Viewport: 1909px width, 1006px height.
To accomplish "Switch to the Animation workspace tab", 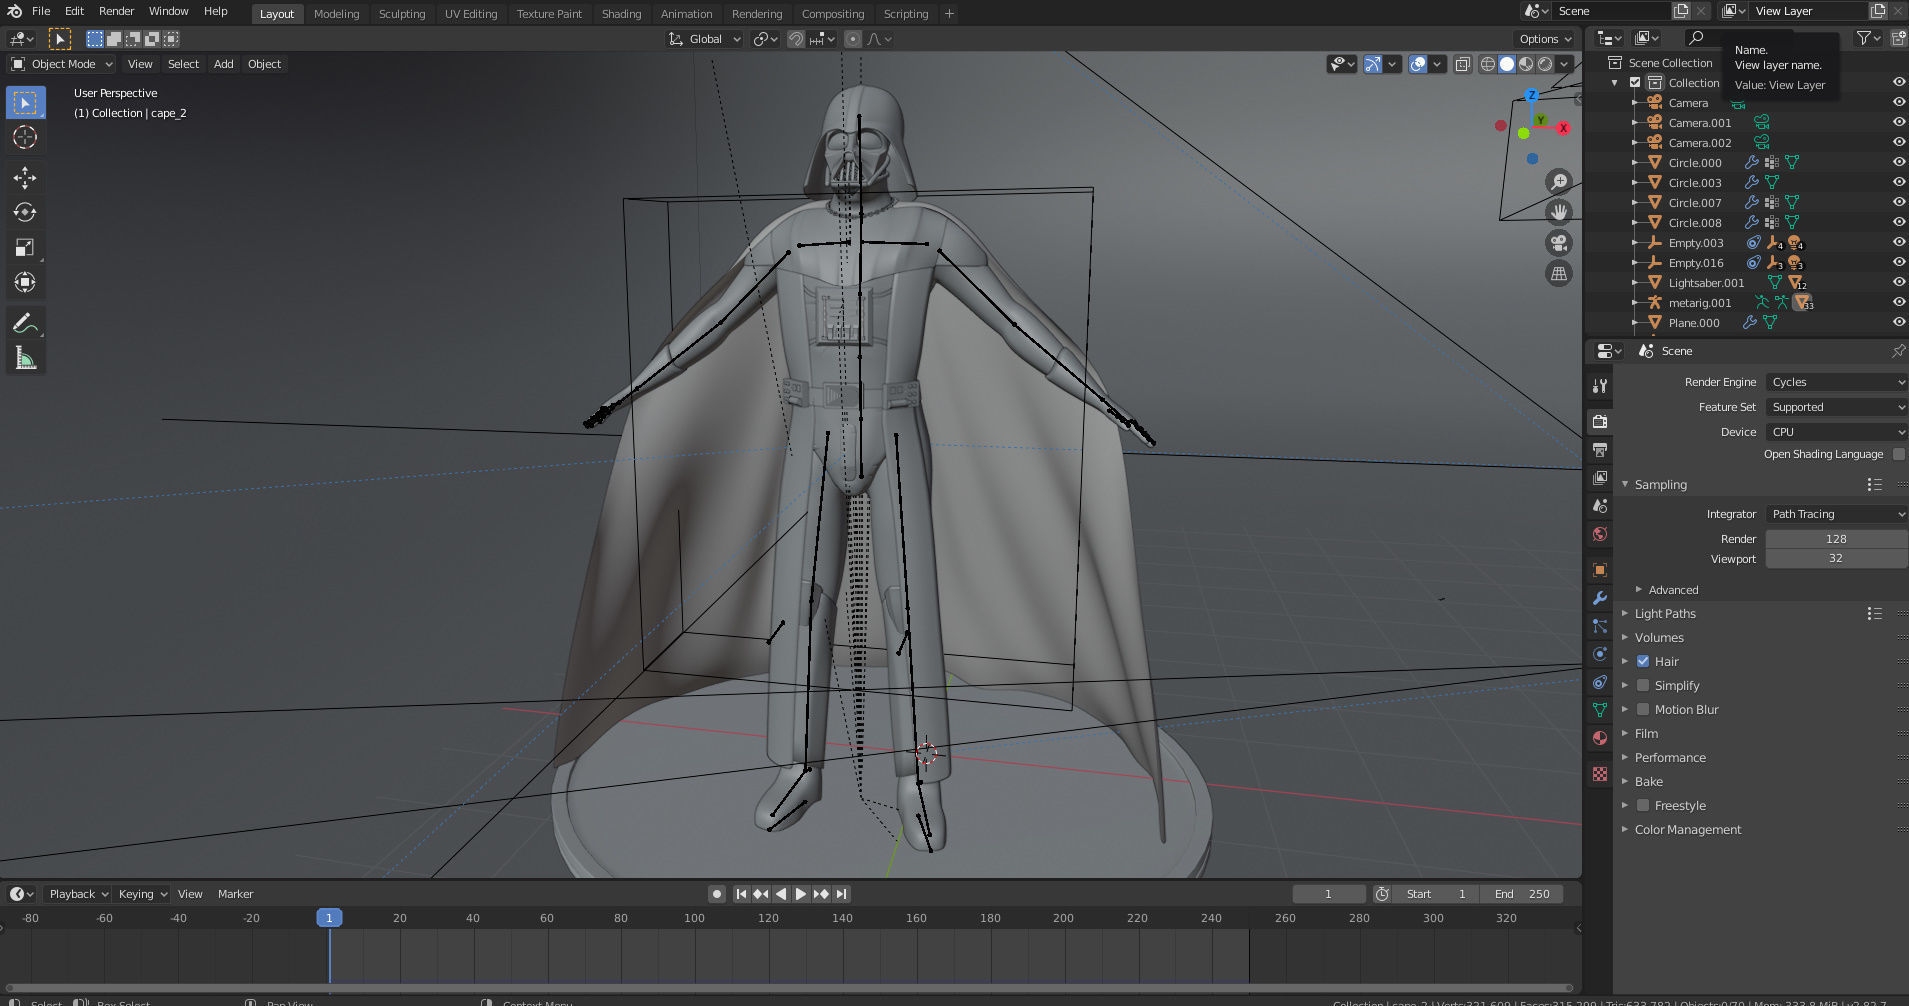I will (x=686, y=14).
